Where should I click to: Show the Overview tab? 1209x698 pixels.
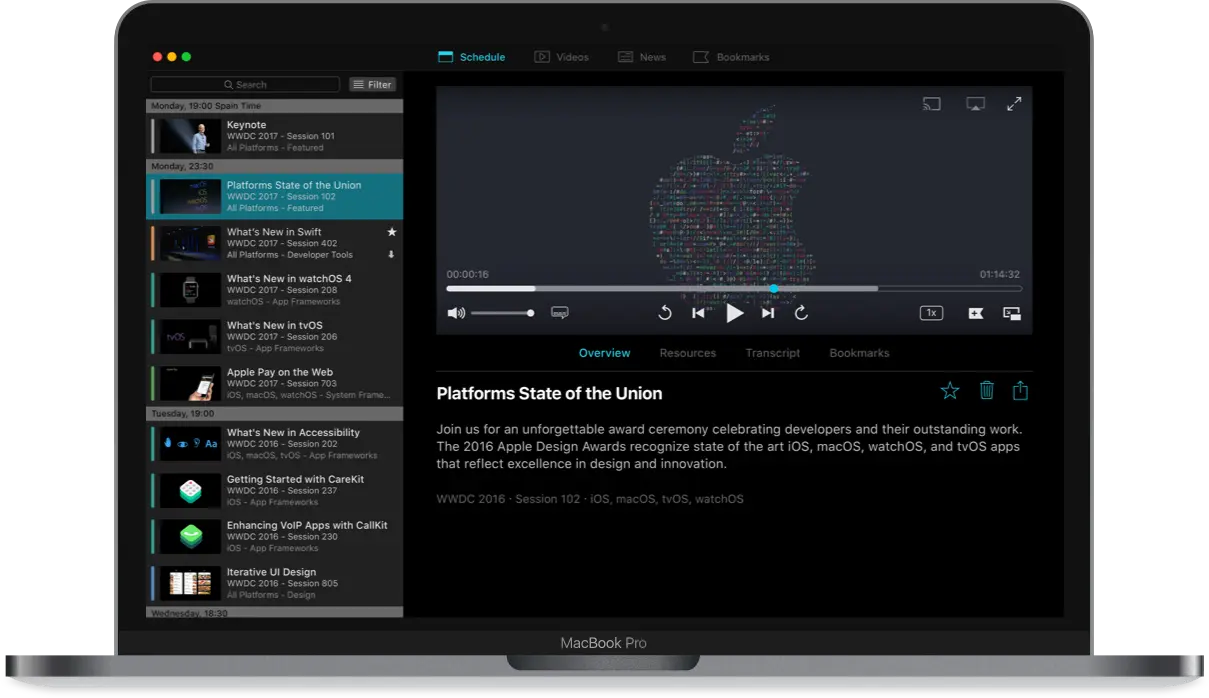(x=605, y=353)
